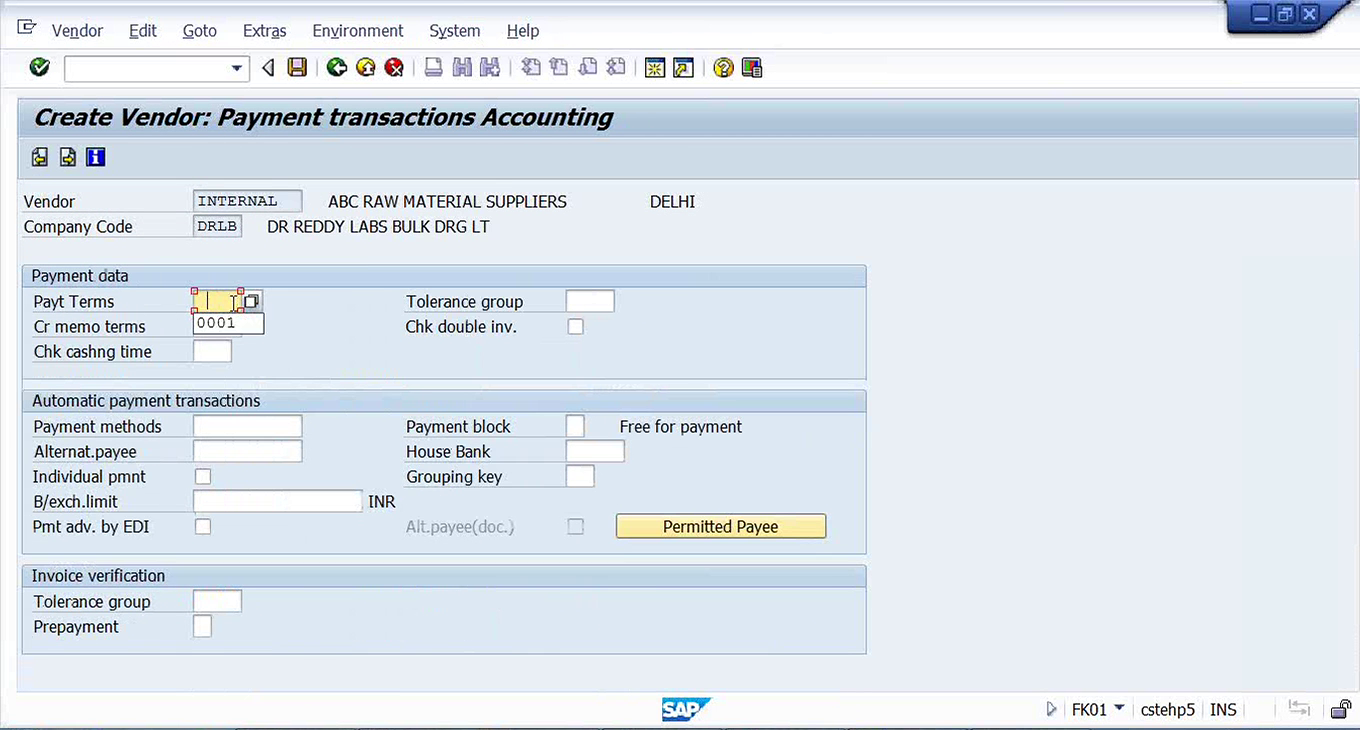Tick the Chk double inv. checkbox
This screenshot has width=1360, height=730.
[x=576, y=327]
